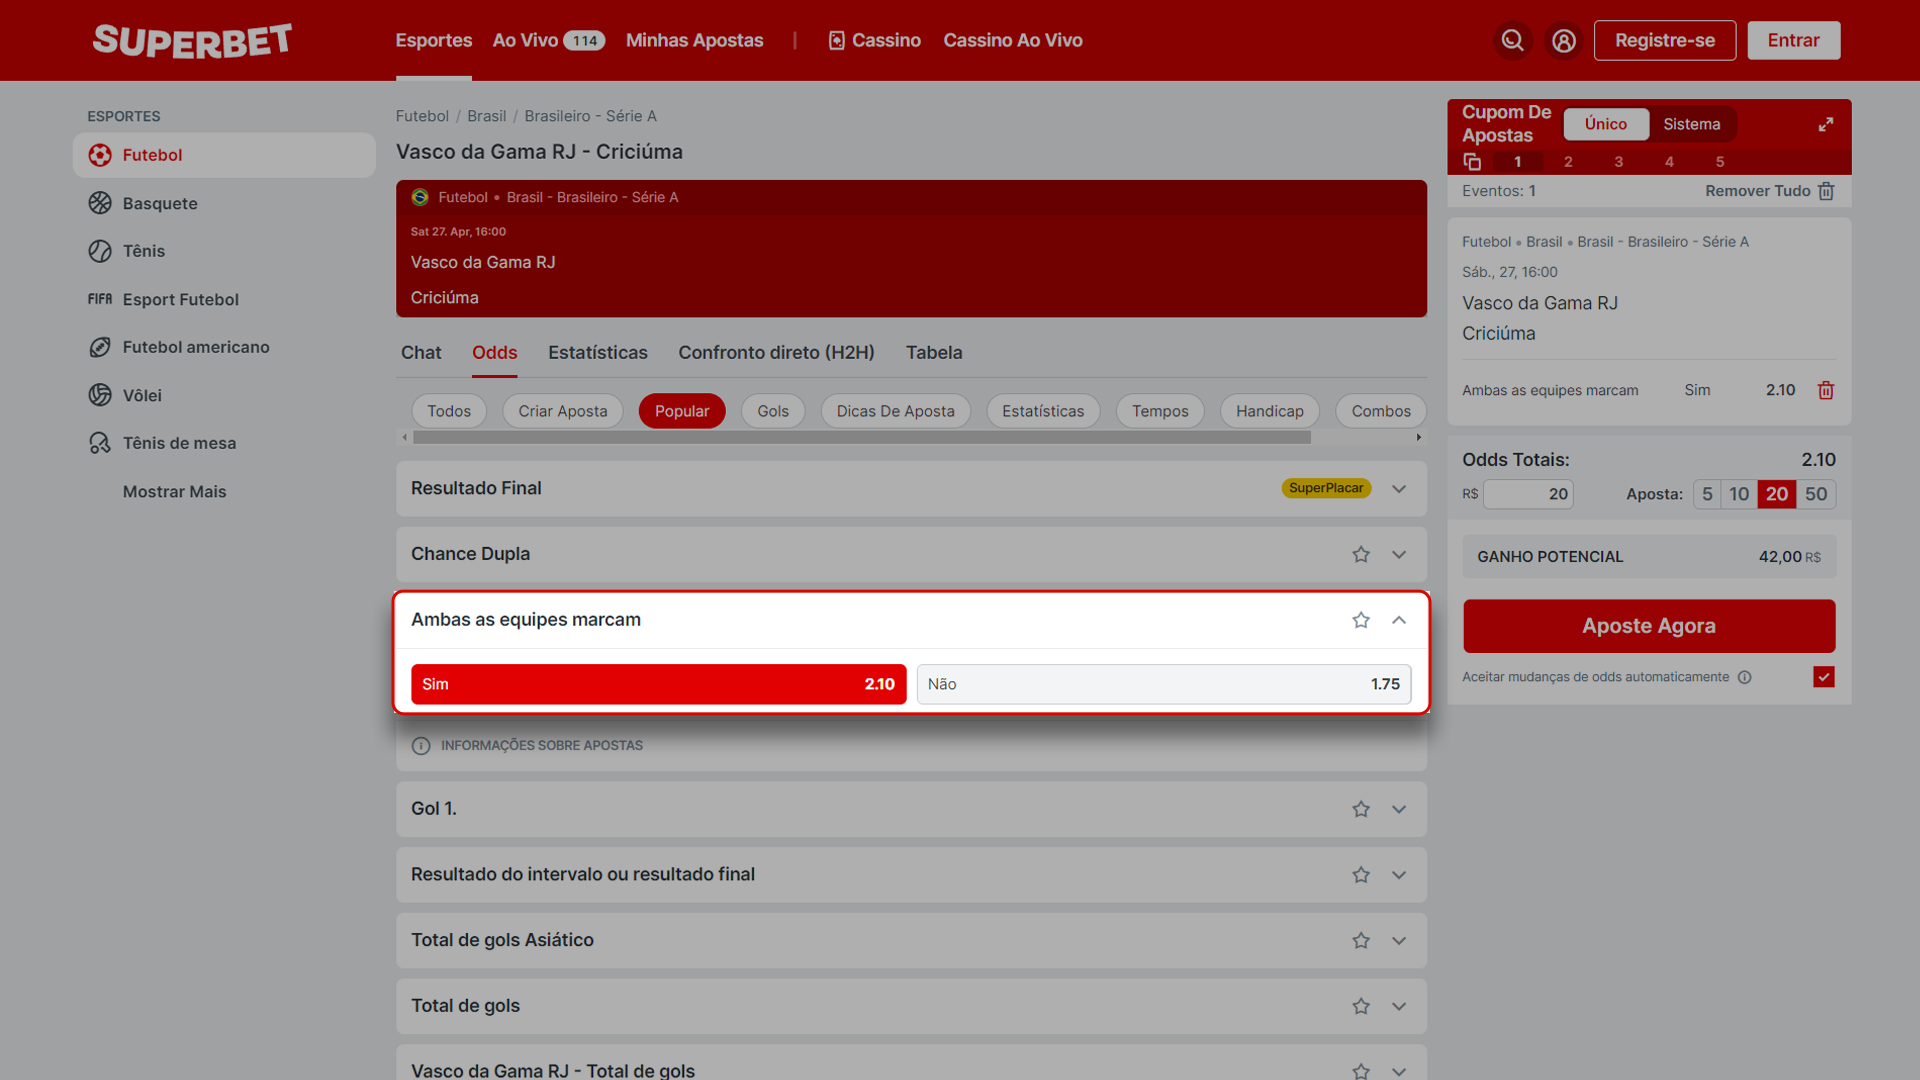Select bet slip number 2 tab
This screenshot has height=1080, width=1920.
point(1568,162)
